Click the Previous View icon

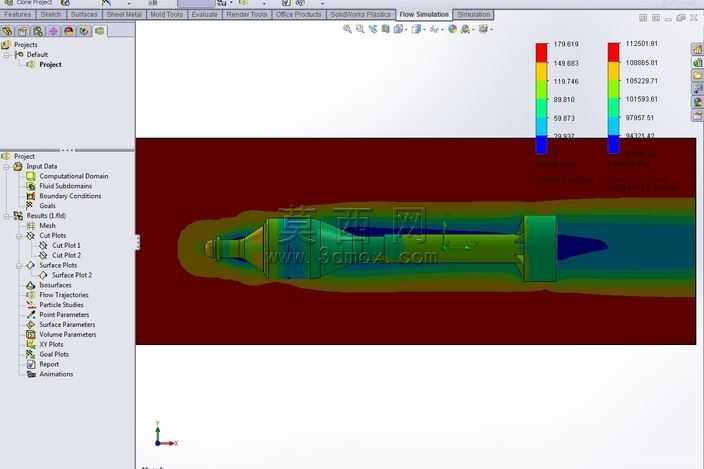pos(373,29)
